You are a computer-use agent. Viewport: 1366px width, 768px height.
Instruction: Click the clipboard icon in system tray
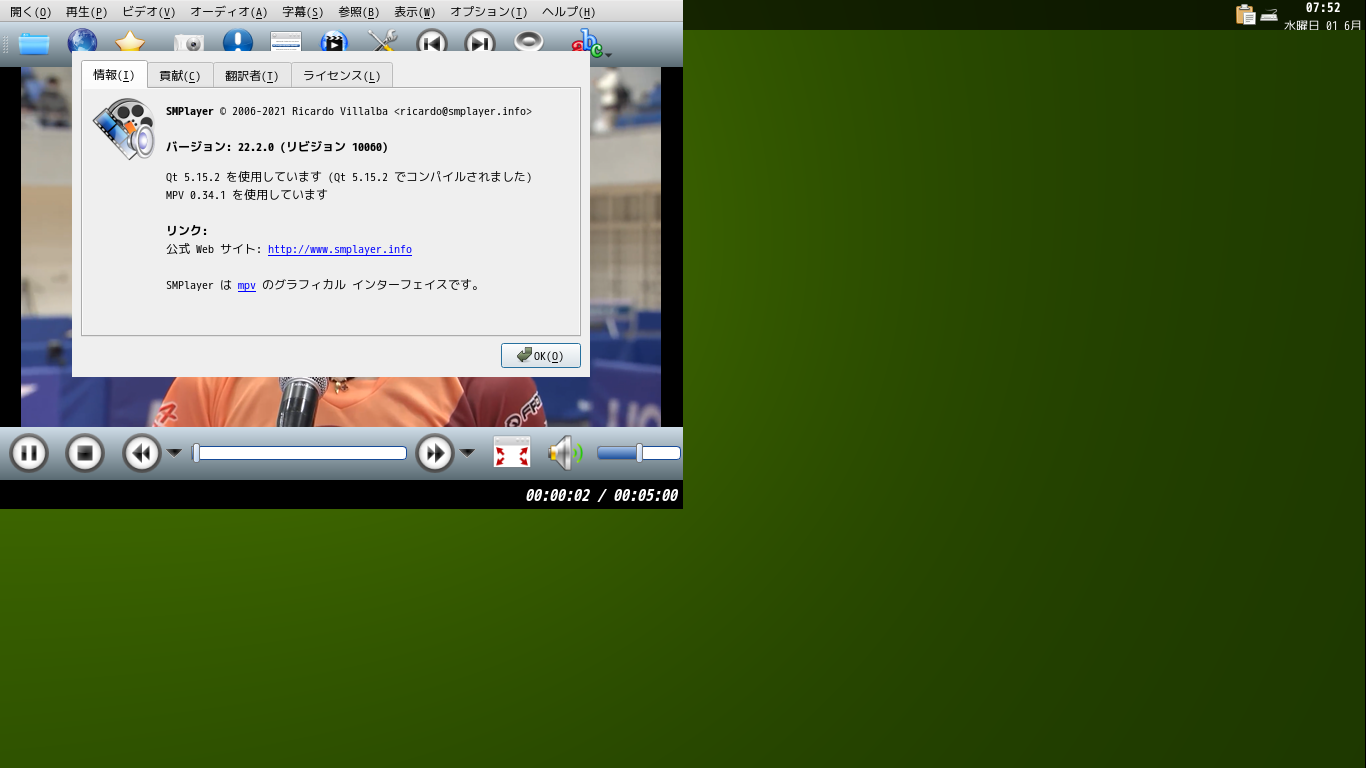(1245, 14)
